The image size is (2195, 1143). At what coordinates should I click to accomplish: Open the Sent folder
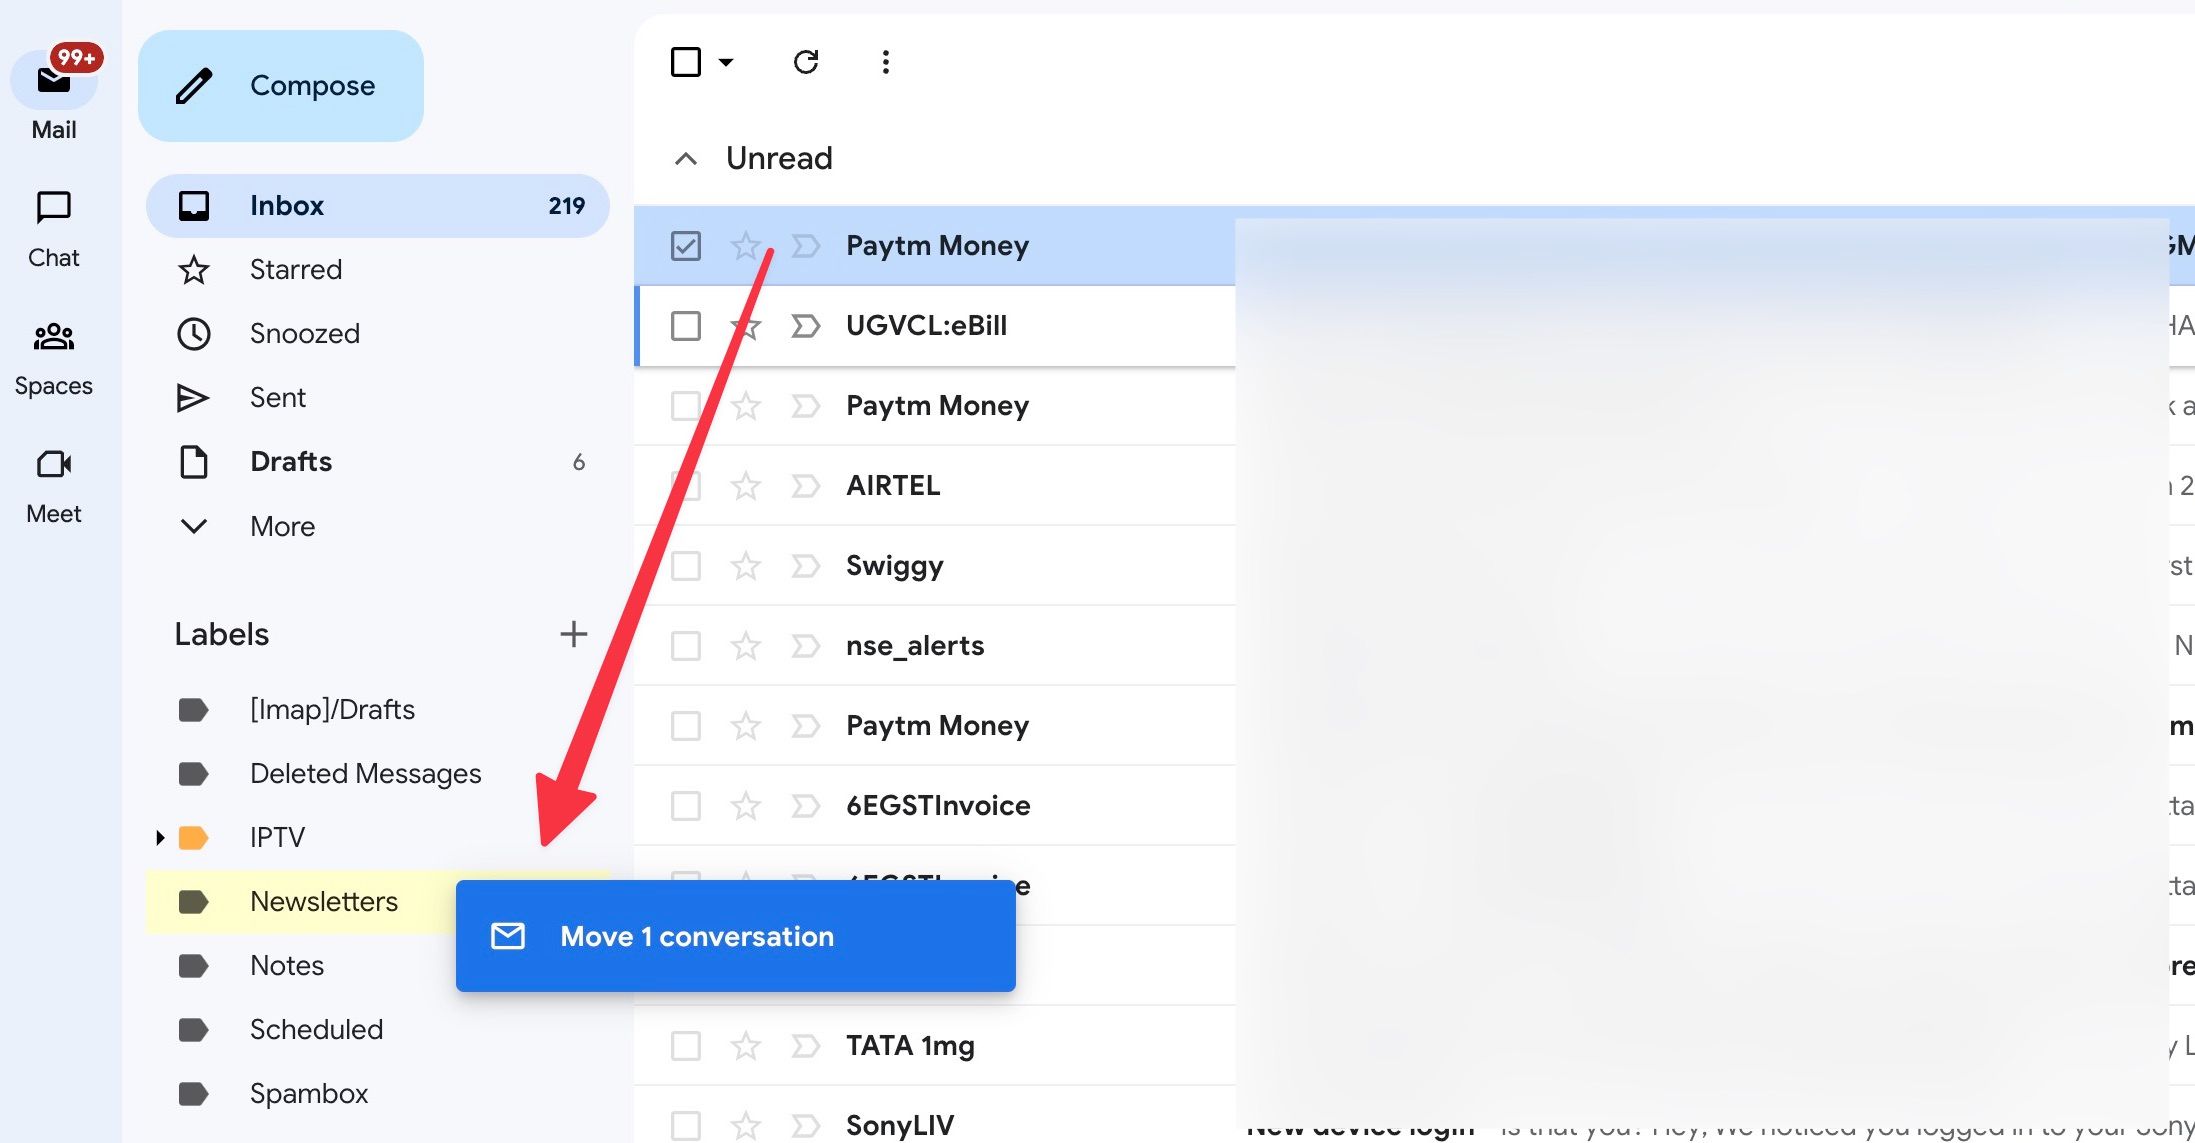(276, 395)
